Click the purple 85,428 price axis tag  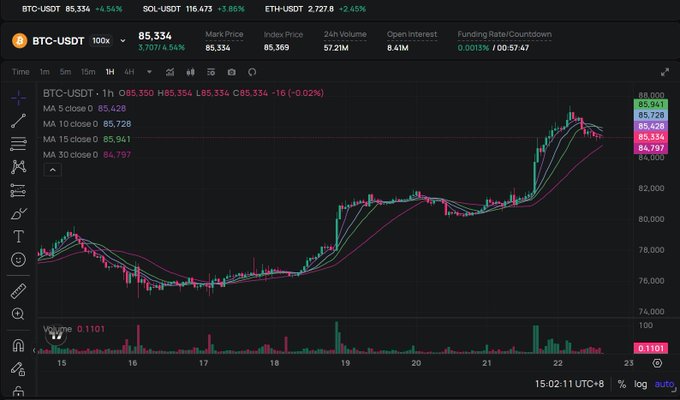651,126
